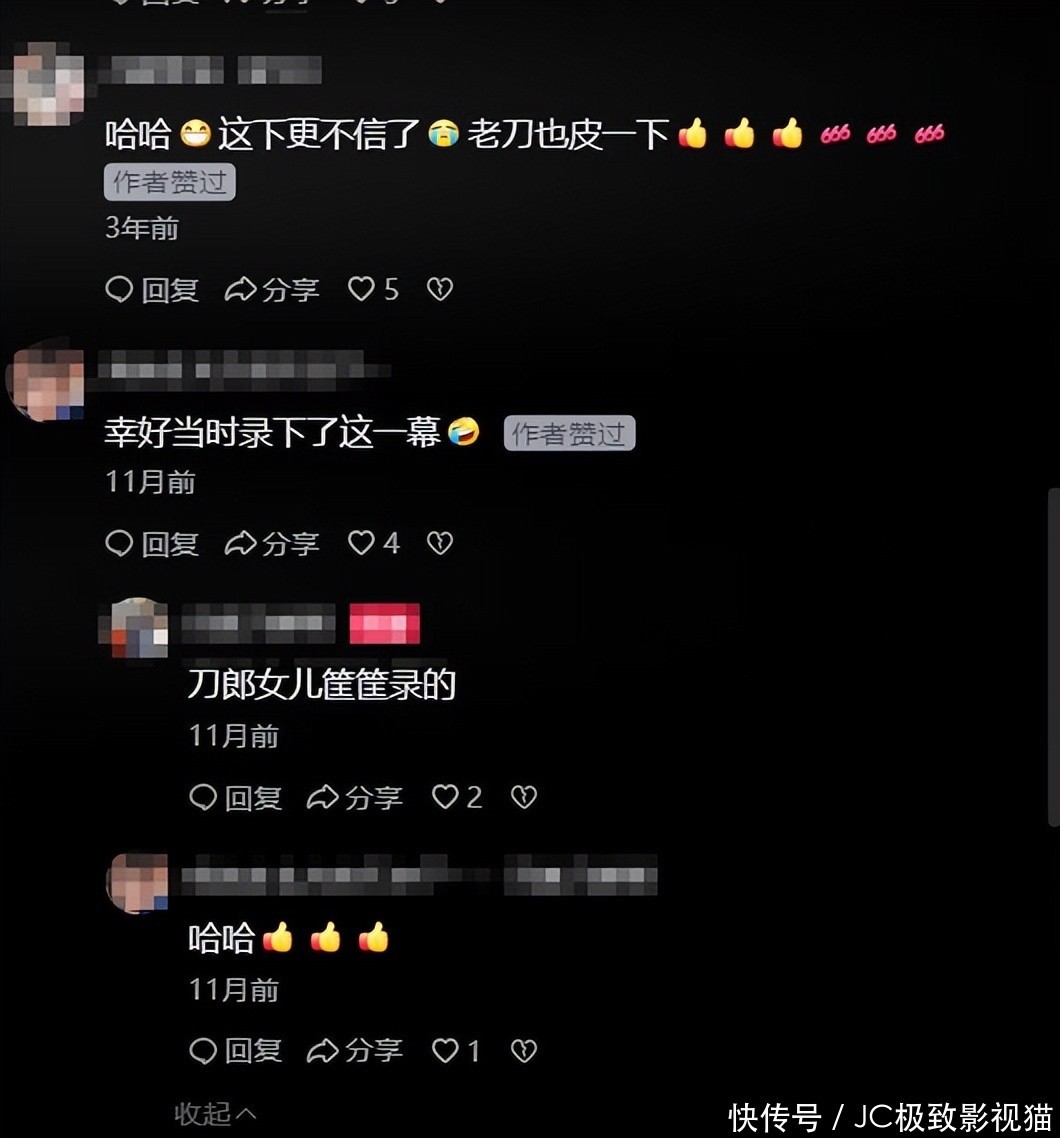Share the 老刀也皮一下 comment
1060x1138 pixels.
271,290
